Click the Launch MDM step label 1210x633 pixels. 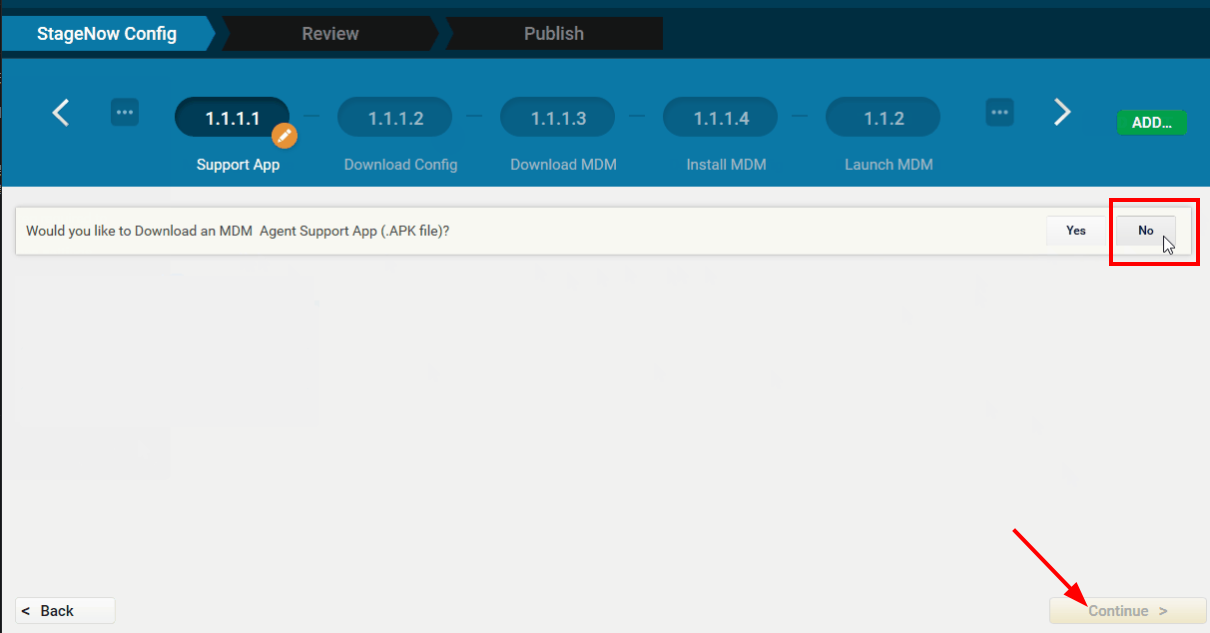coord(889,164)
